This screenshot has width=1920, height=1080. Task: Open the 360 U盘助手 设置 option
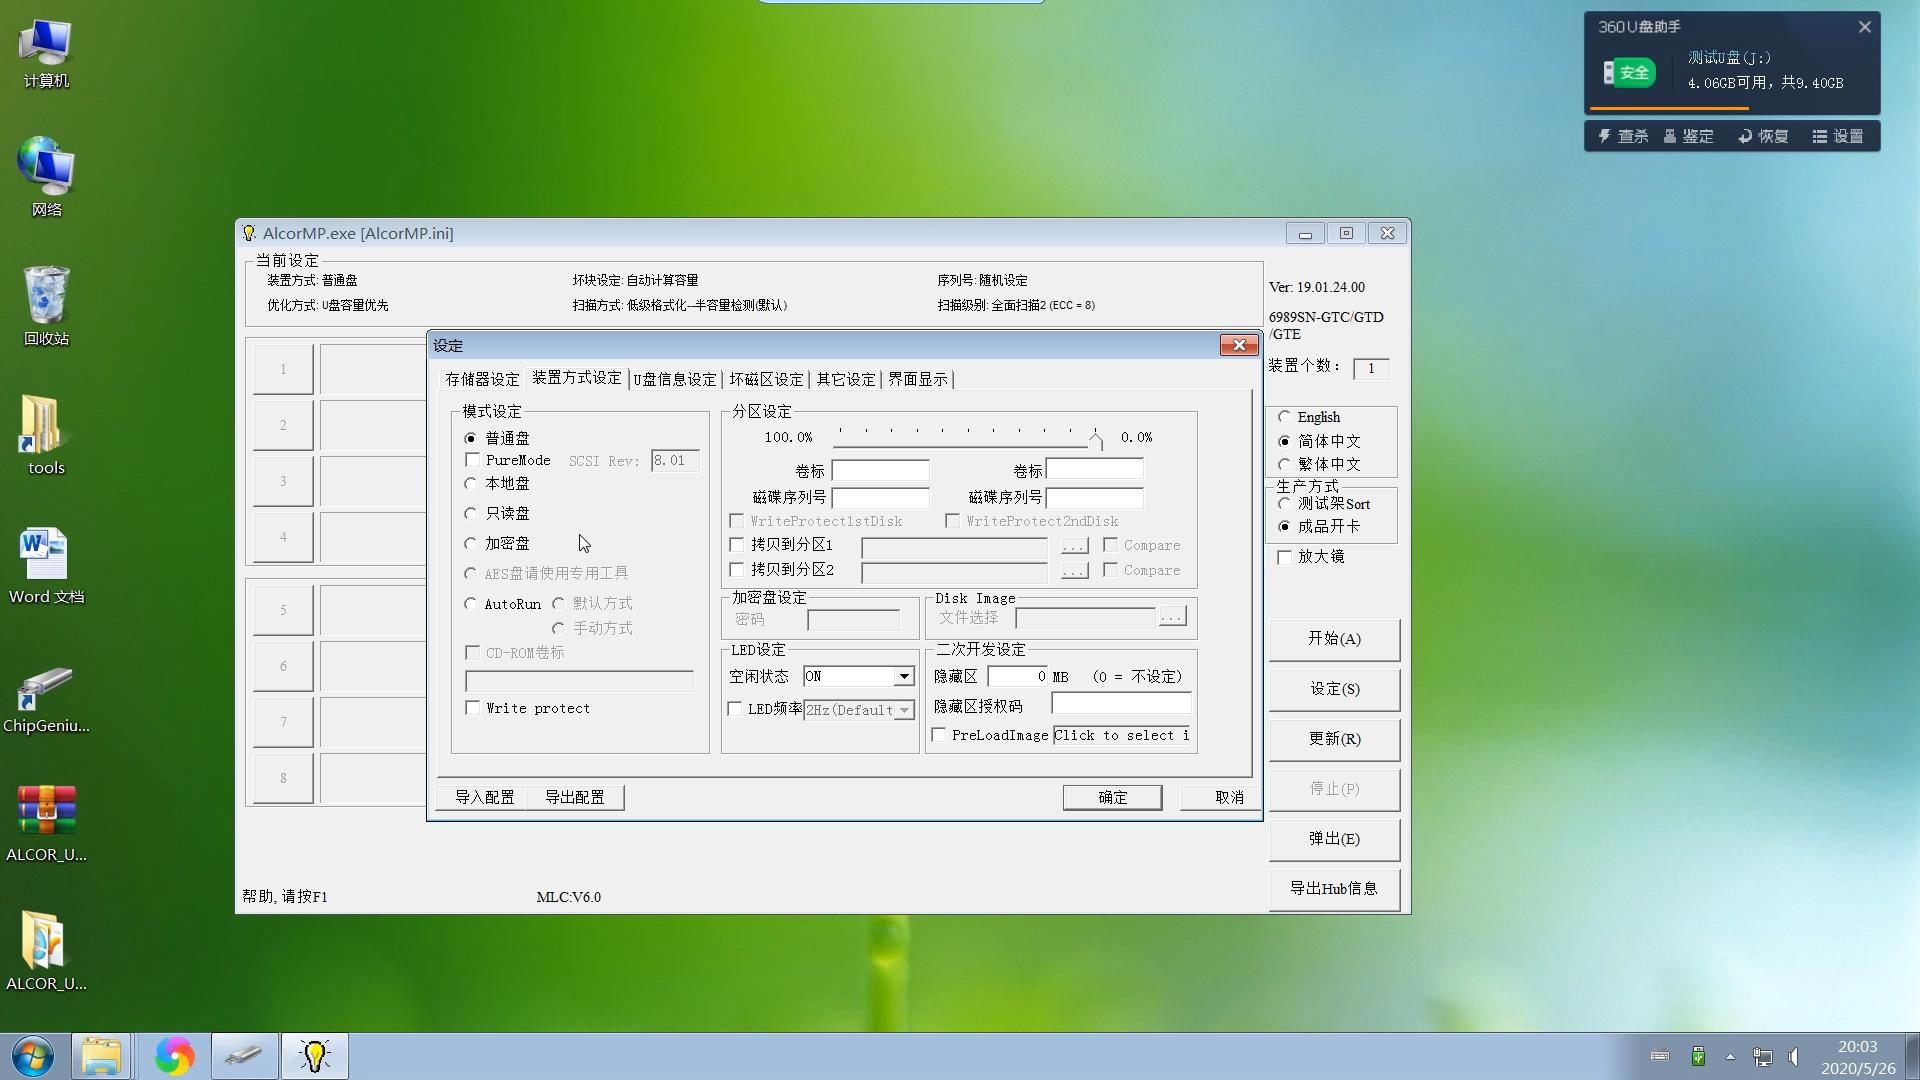[1838, 136]
